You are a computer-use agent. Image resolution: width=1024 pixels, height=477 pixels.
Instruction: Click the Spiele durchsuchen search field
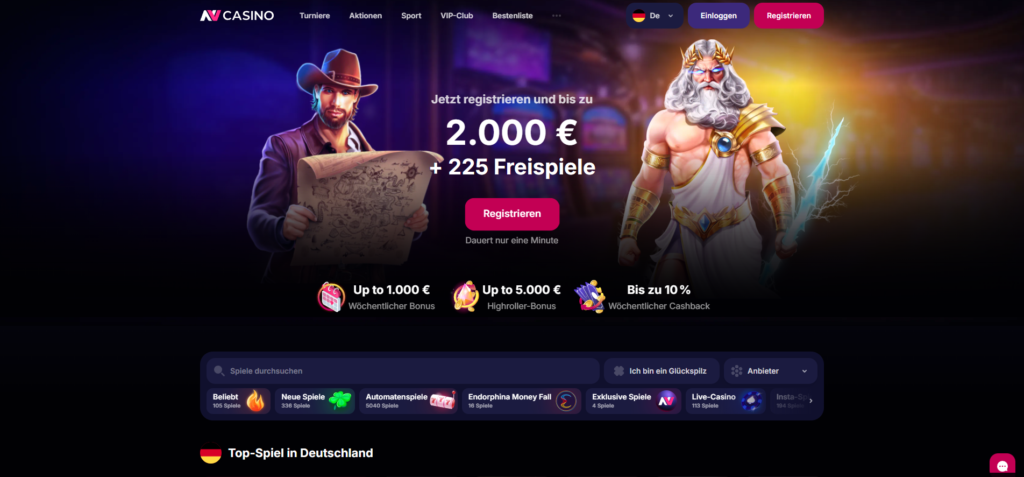pyautogui.click(x=403, y=370)
